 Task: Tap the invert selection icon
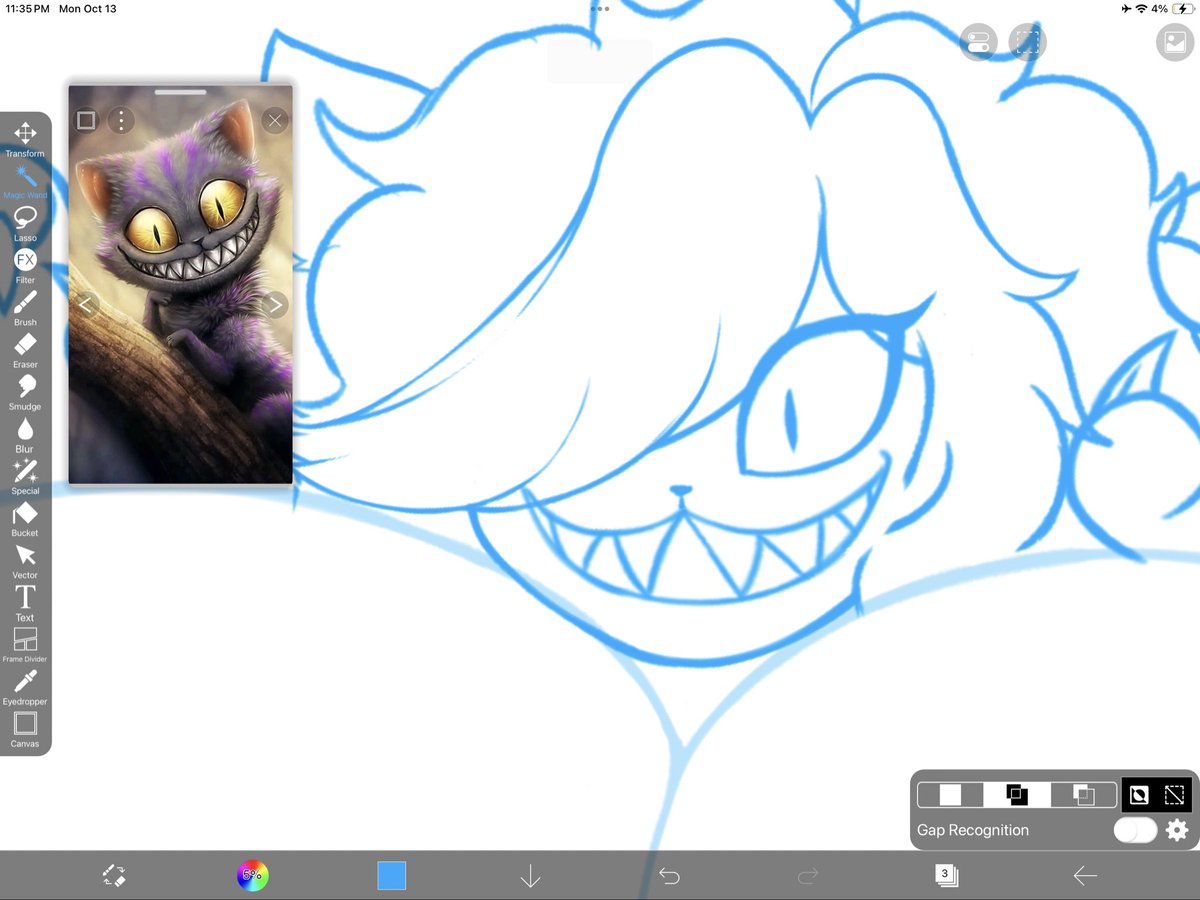tap(1139, 795)
